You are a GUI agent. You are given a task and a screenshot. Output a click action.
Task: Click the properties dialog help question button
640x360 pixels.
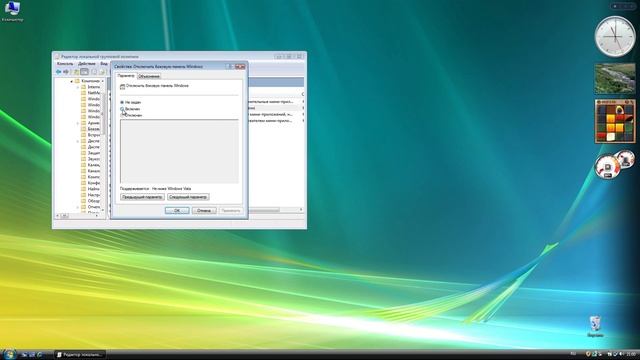pos(230,66)
